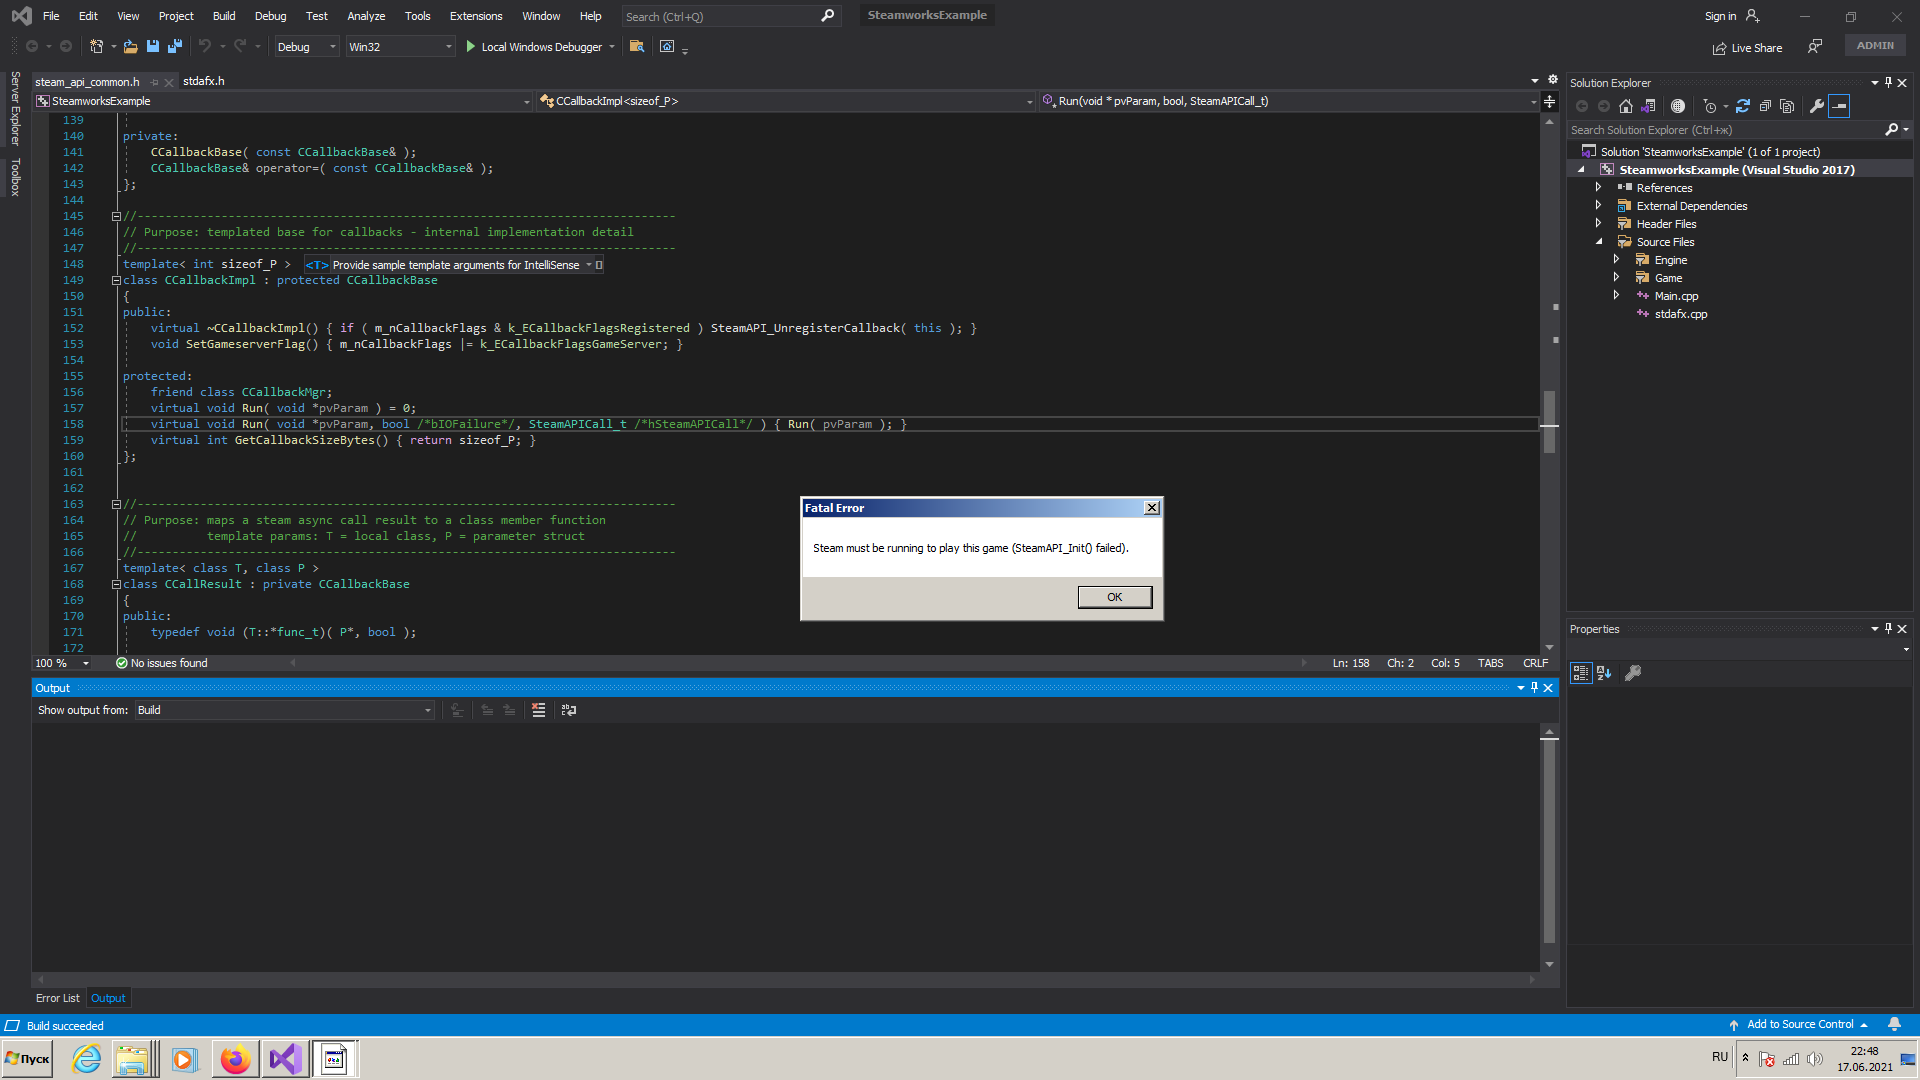Expand the Engine folder
The image size is (1920, 1080).
pyautogui.click(x=1616, y=259)
